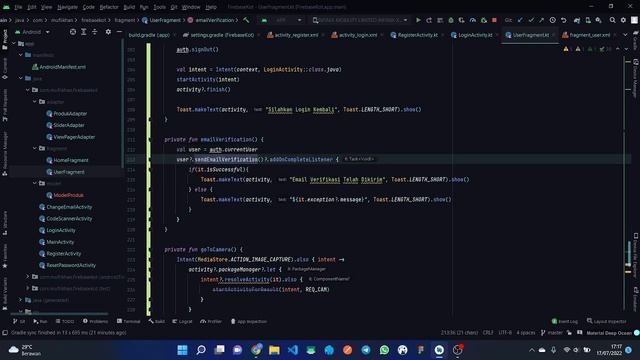
Task: Open the Logcat tool window
Action: point(182,322)
